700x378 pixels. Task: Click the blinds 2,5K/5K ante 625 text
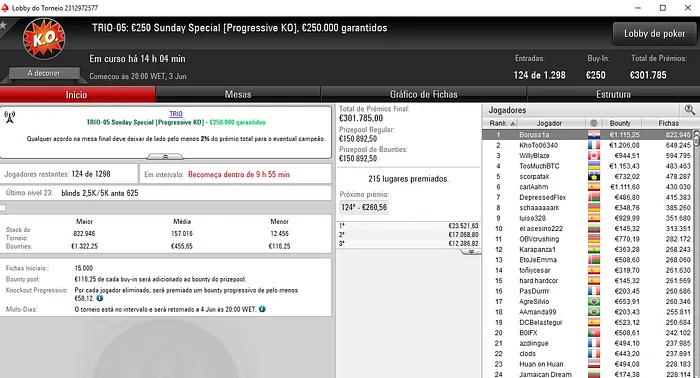[x=100, y=193]
